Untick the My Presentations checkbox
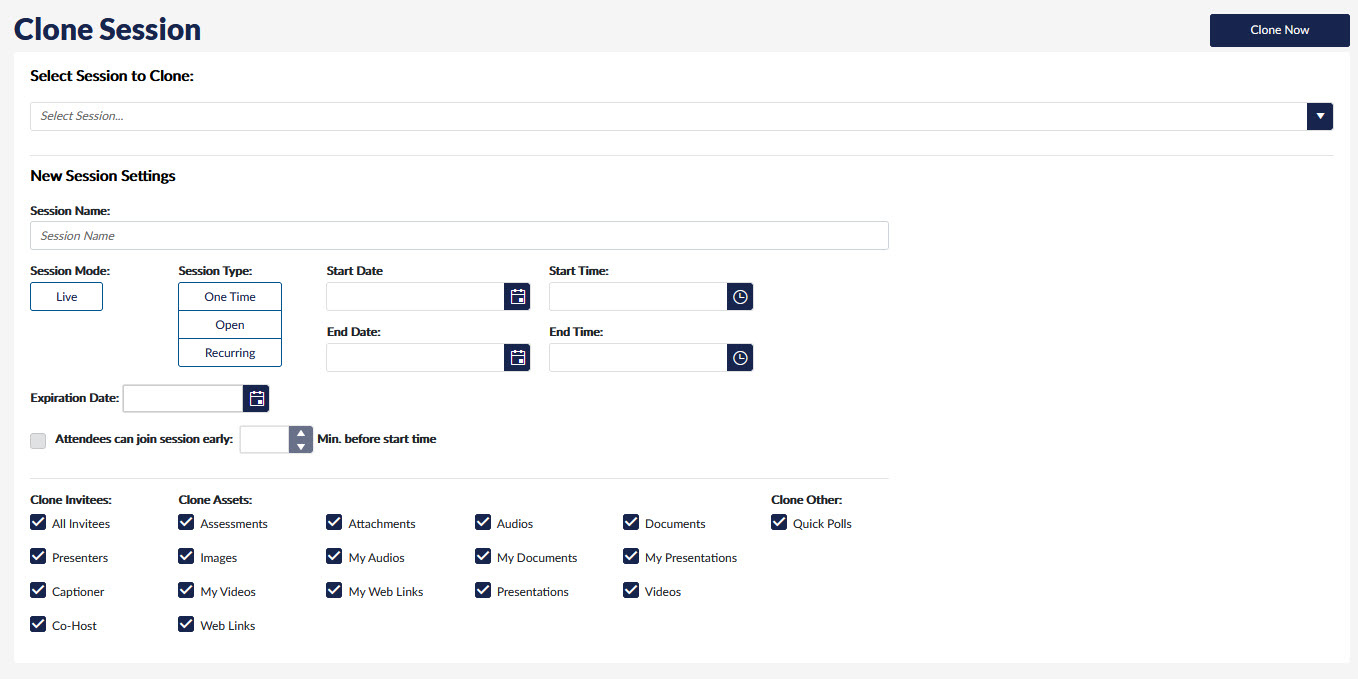 [x=631, y=557]
